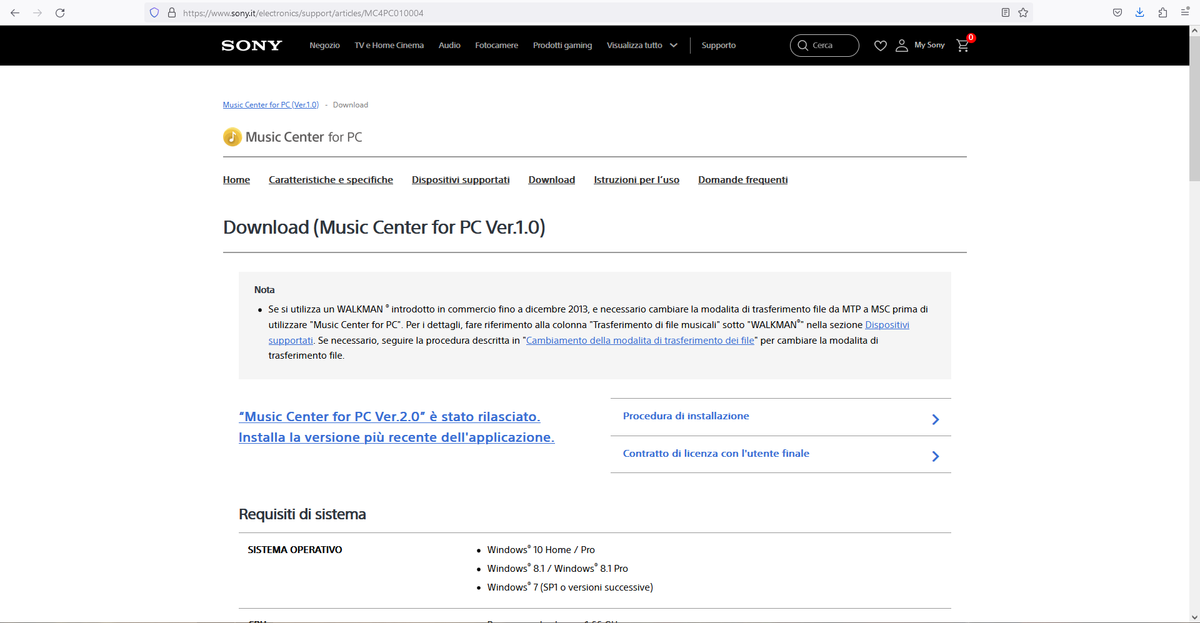Click the SONY logo
Screen dimensions: 1200x623
point(251,45)
